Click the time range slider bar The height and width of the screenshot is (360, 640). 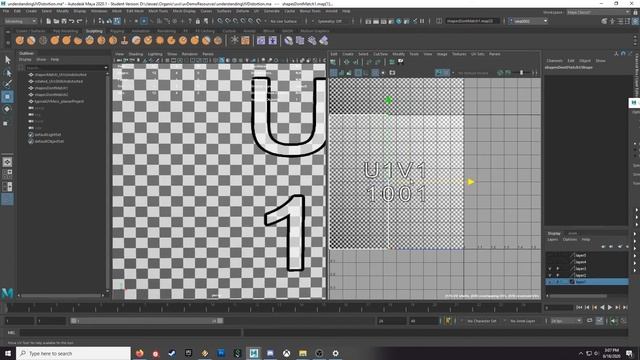[x=147, y=321]
